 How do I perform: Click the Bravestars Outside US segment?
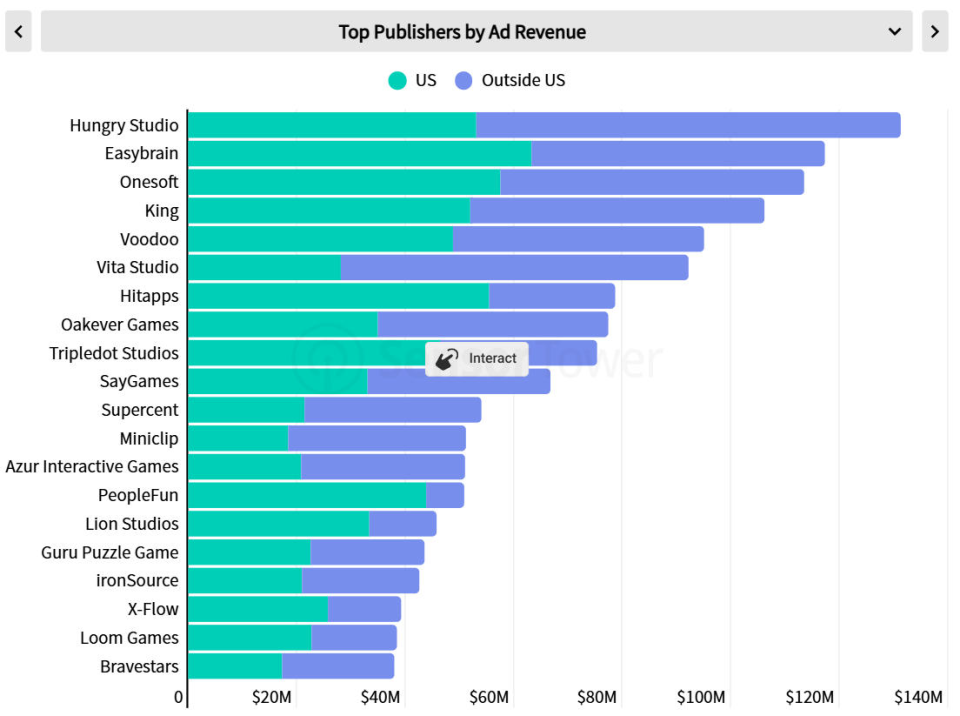(338, 666)
